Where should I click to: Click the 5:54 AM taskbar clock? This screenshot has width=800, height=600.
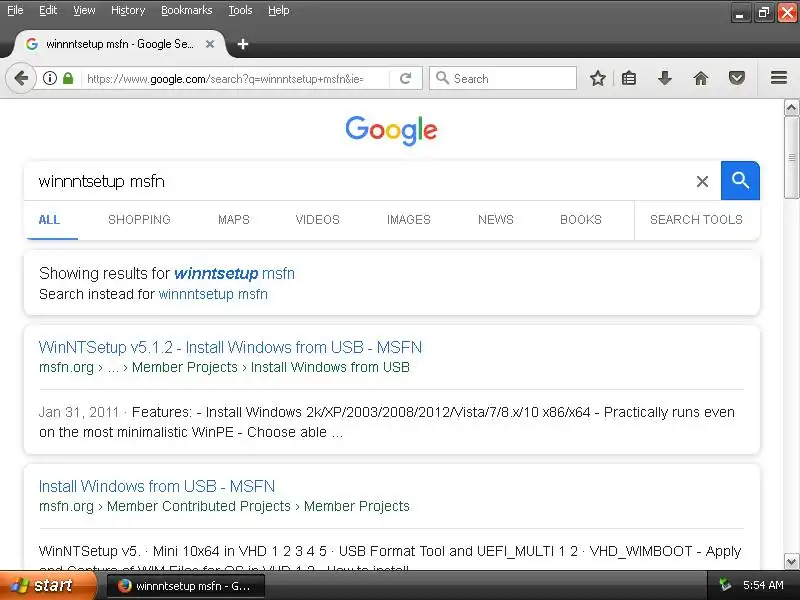(x=763, y=585)
